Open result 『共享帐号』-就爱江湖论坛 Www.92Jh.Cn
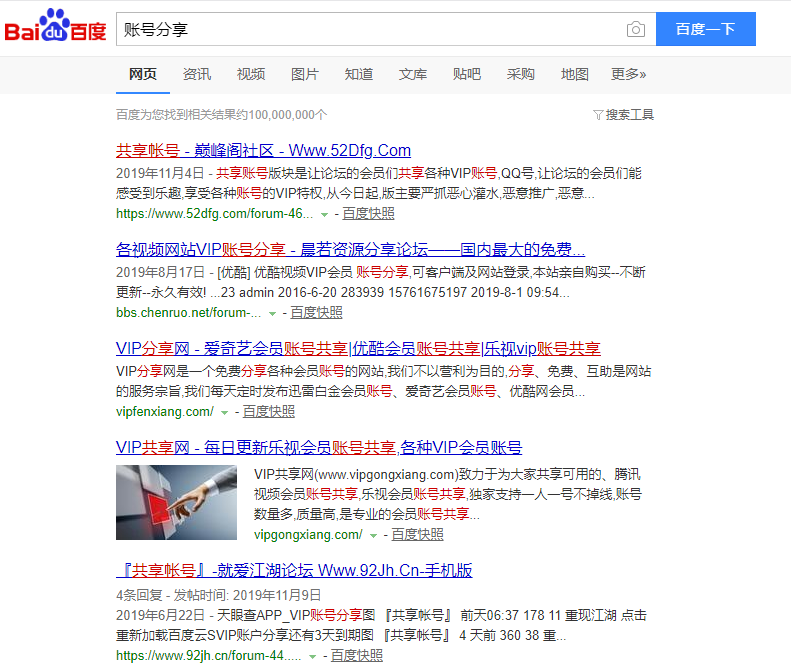 tap(294, 570)
